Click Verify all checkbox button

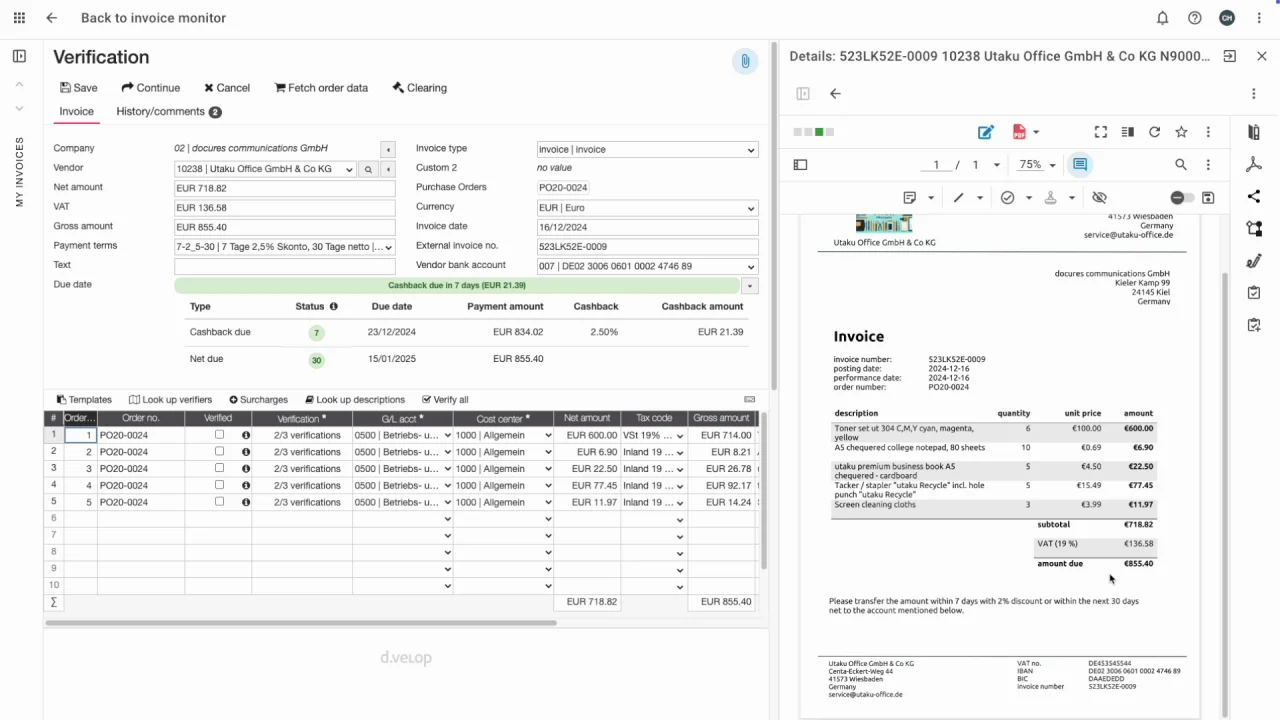click(x=445, y=400)
